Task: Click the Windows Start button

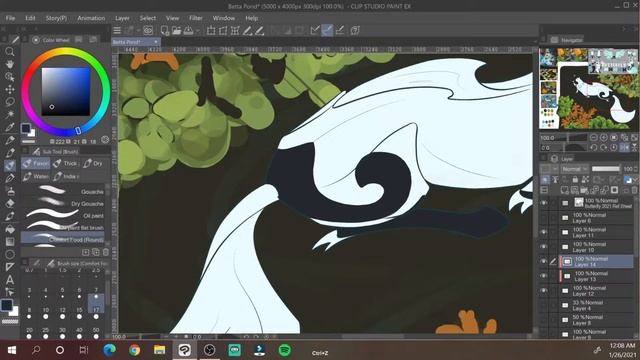Action: pyautogui.click(x=11, y=350)
